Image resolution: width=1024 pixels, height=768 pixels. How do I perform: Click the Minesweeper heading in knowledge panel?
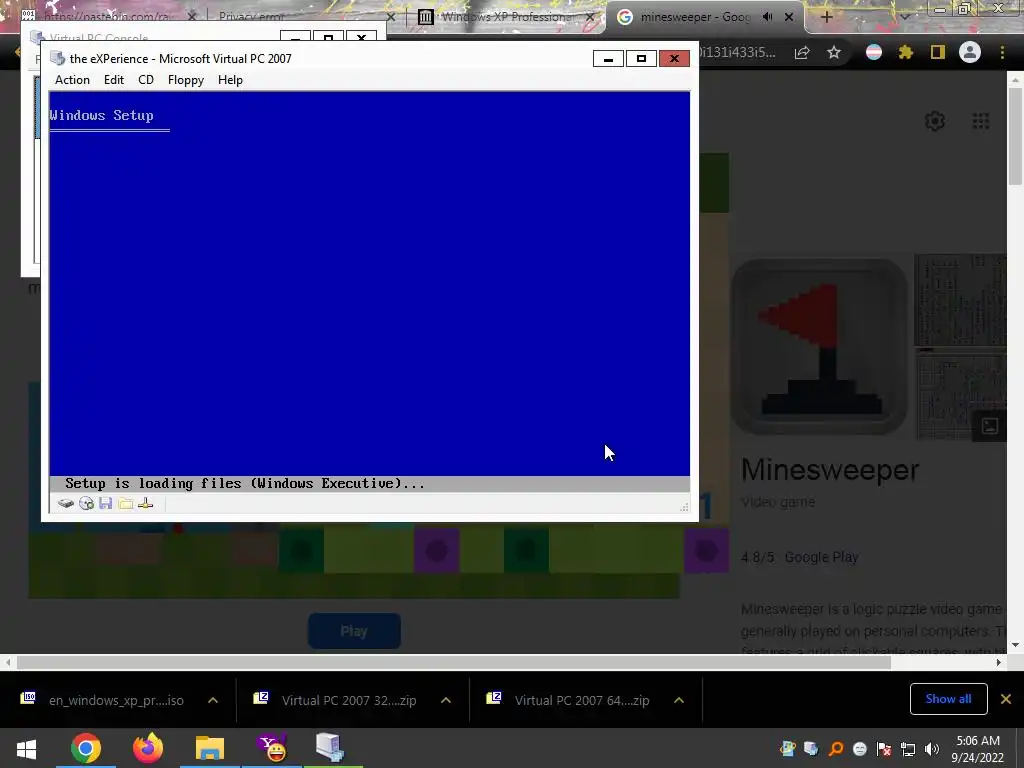830,470
